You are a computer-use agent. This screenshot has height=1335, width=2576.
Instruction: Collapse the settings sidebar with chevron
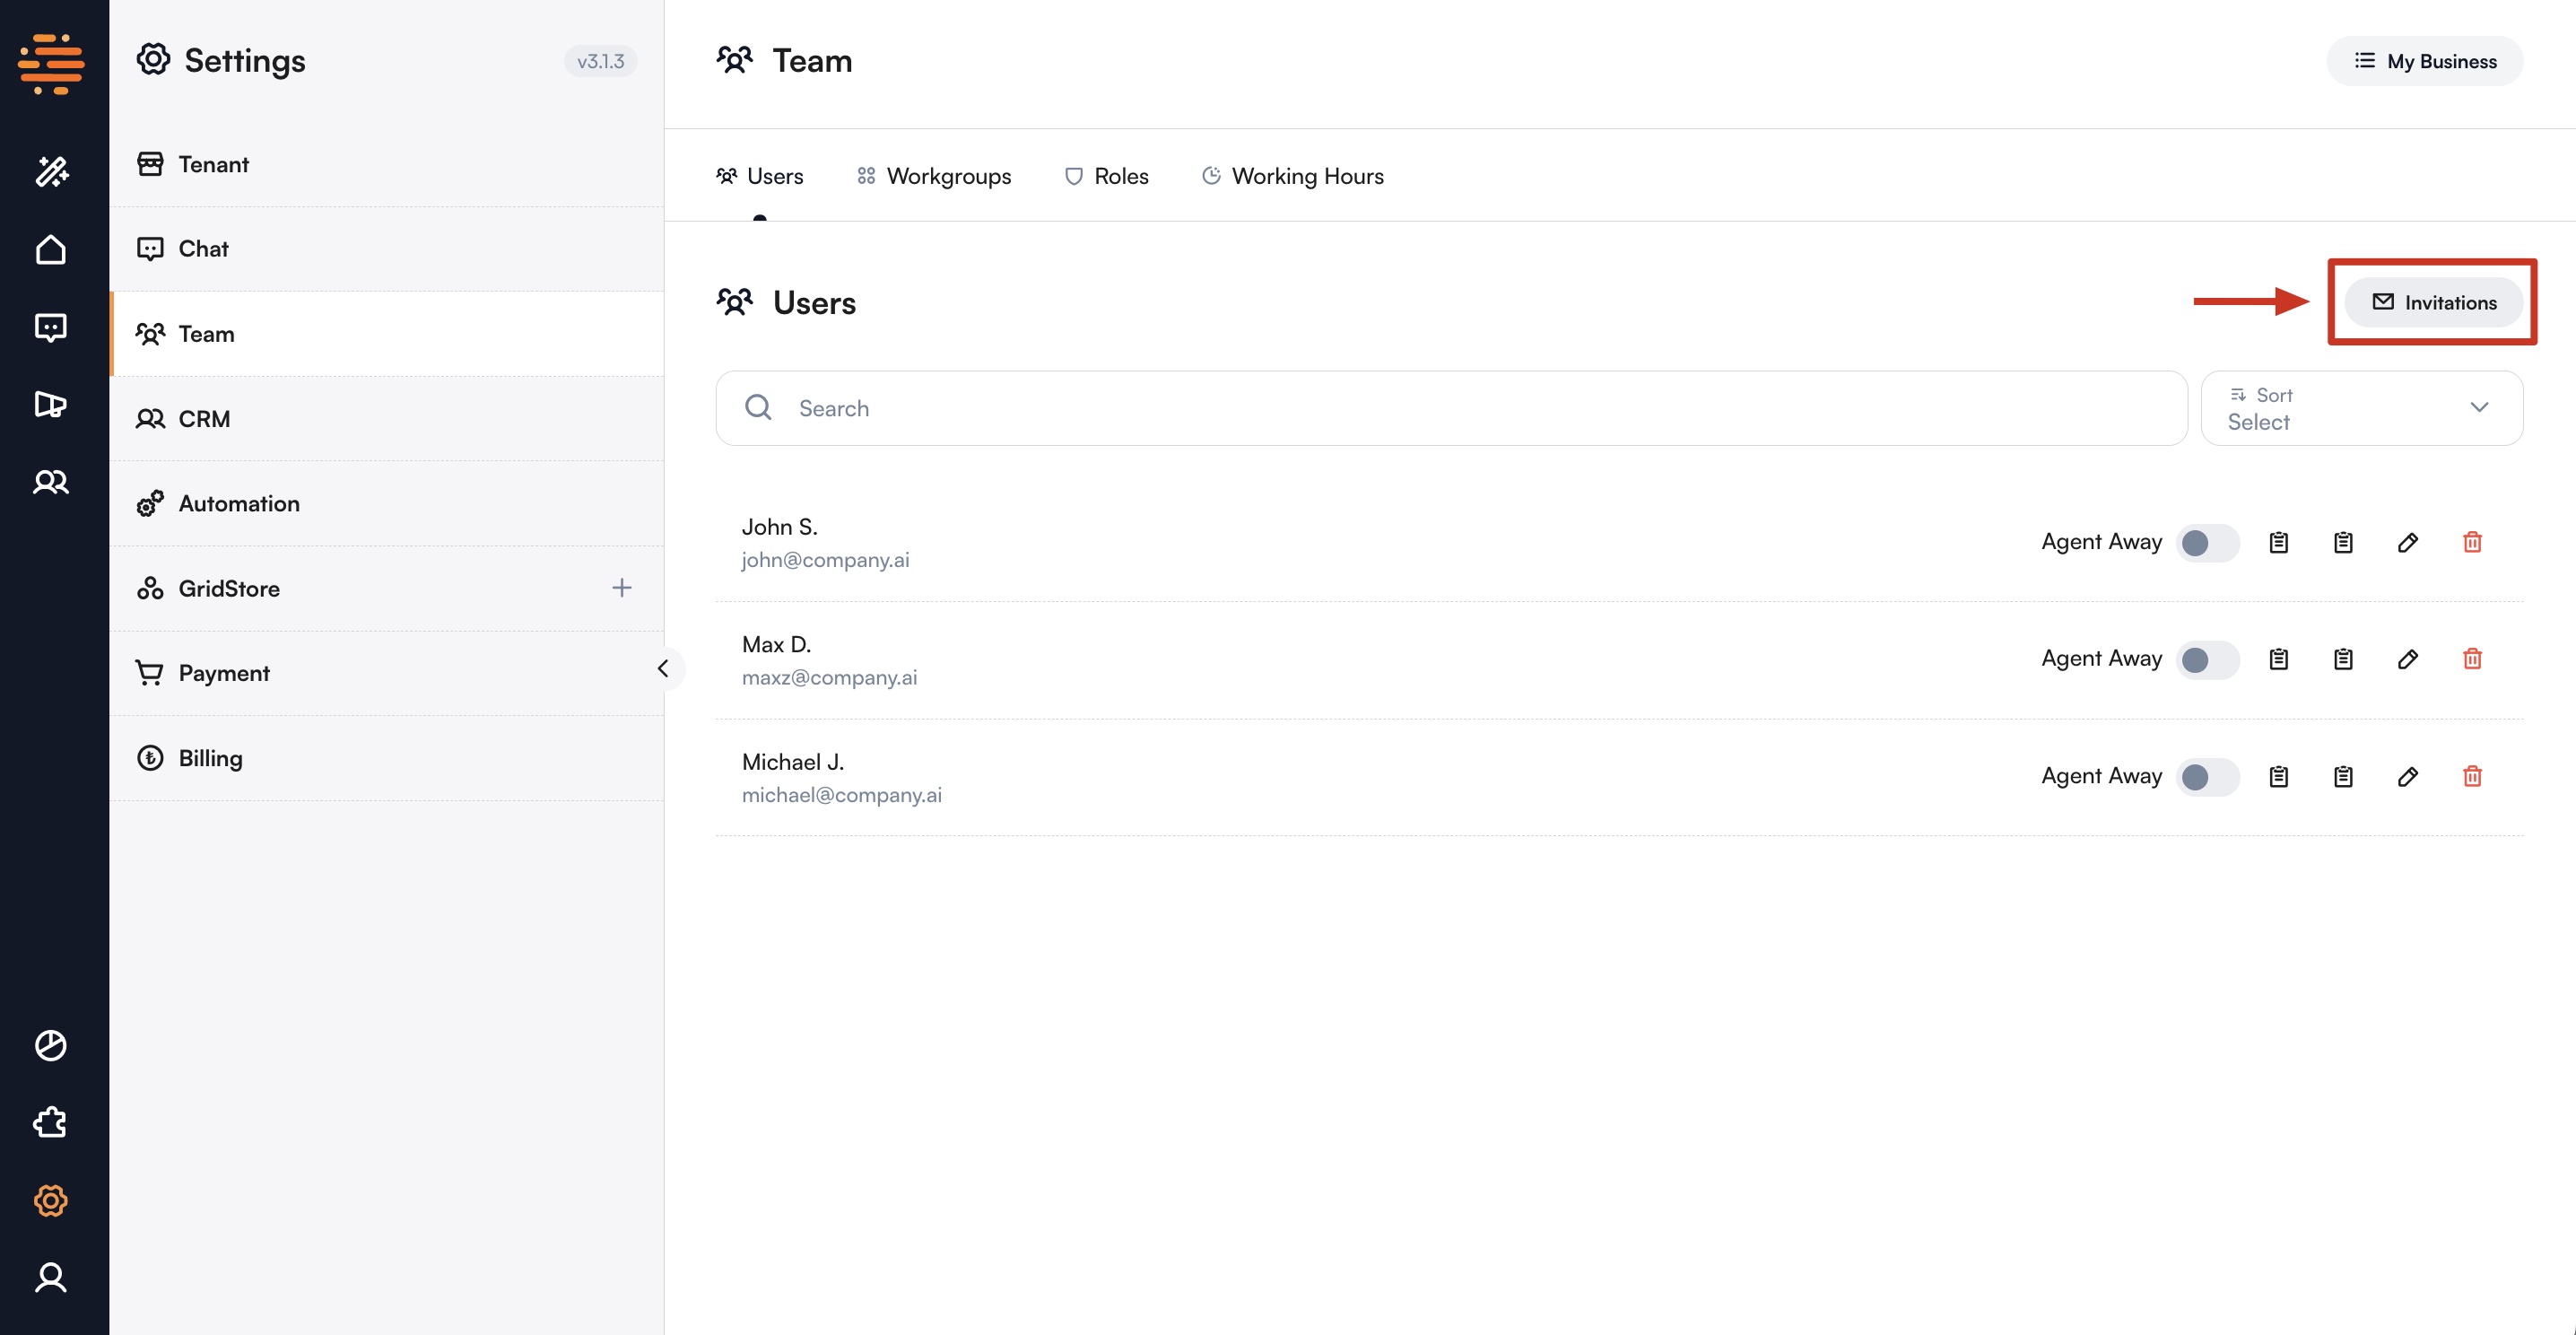click(663, 669)
